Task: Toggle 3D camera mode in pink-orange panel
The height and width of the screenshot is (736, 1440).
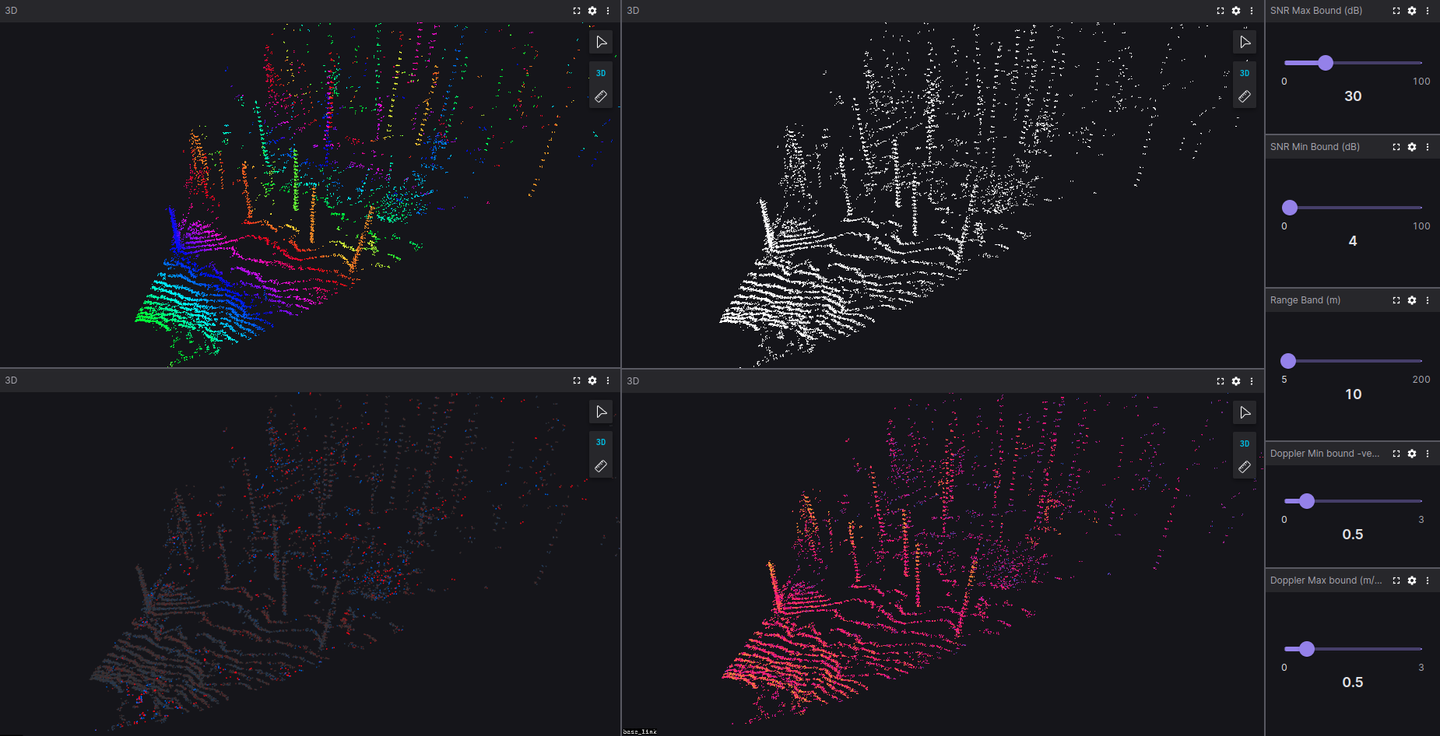Action: 1244,443
